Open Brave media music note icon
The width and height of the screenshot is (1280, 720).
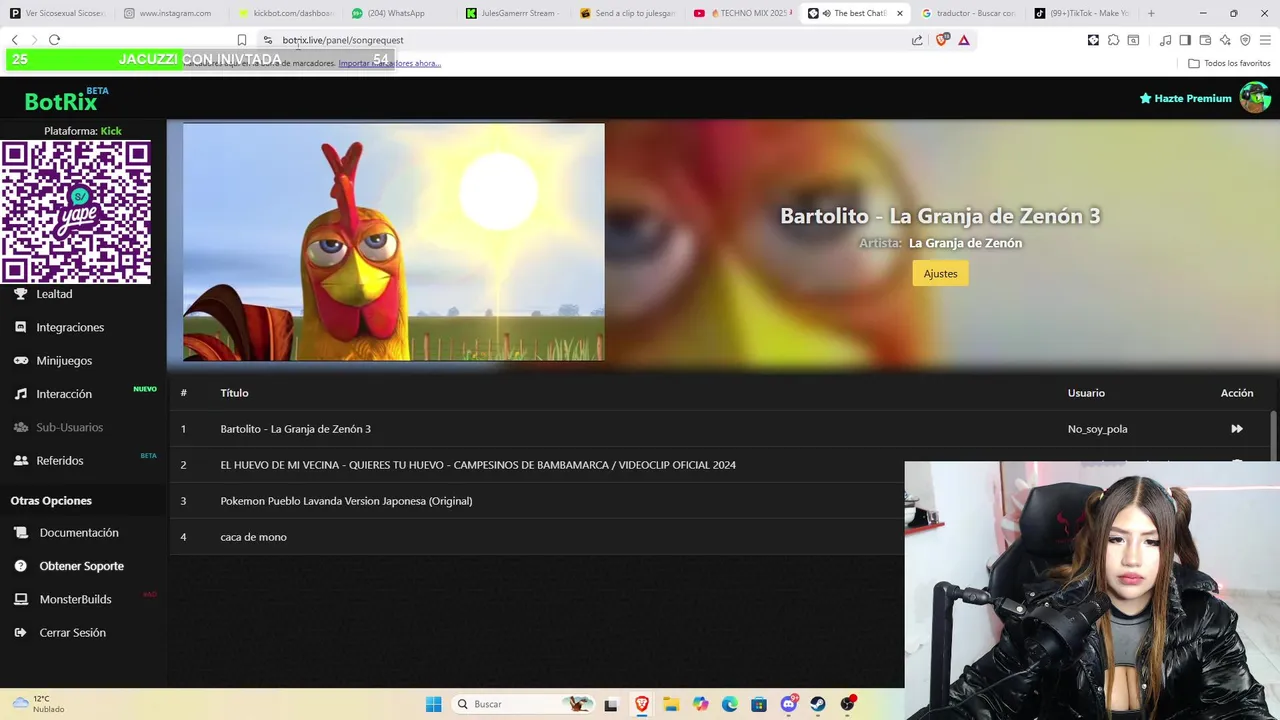[x=1165, y=40]
